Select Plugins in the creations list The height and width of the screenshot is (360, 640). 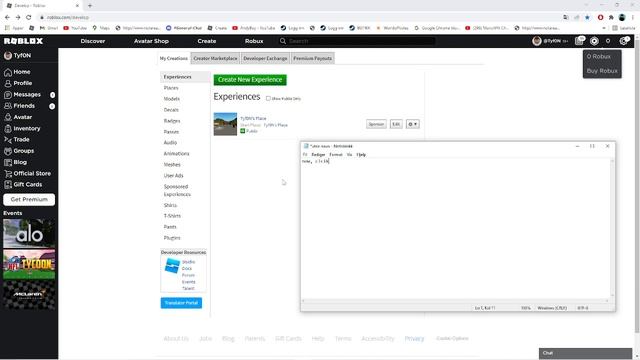172,238
